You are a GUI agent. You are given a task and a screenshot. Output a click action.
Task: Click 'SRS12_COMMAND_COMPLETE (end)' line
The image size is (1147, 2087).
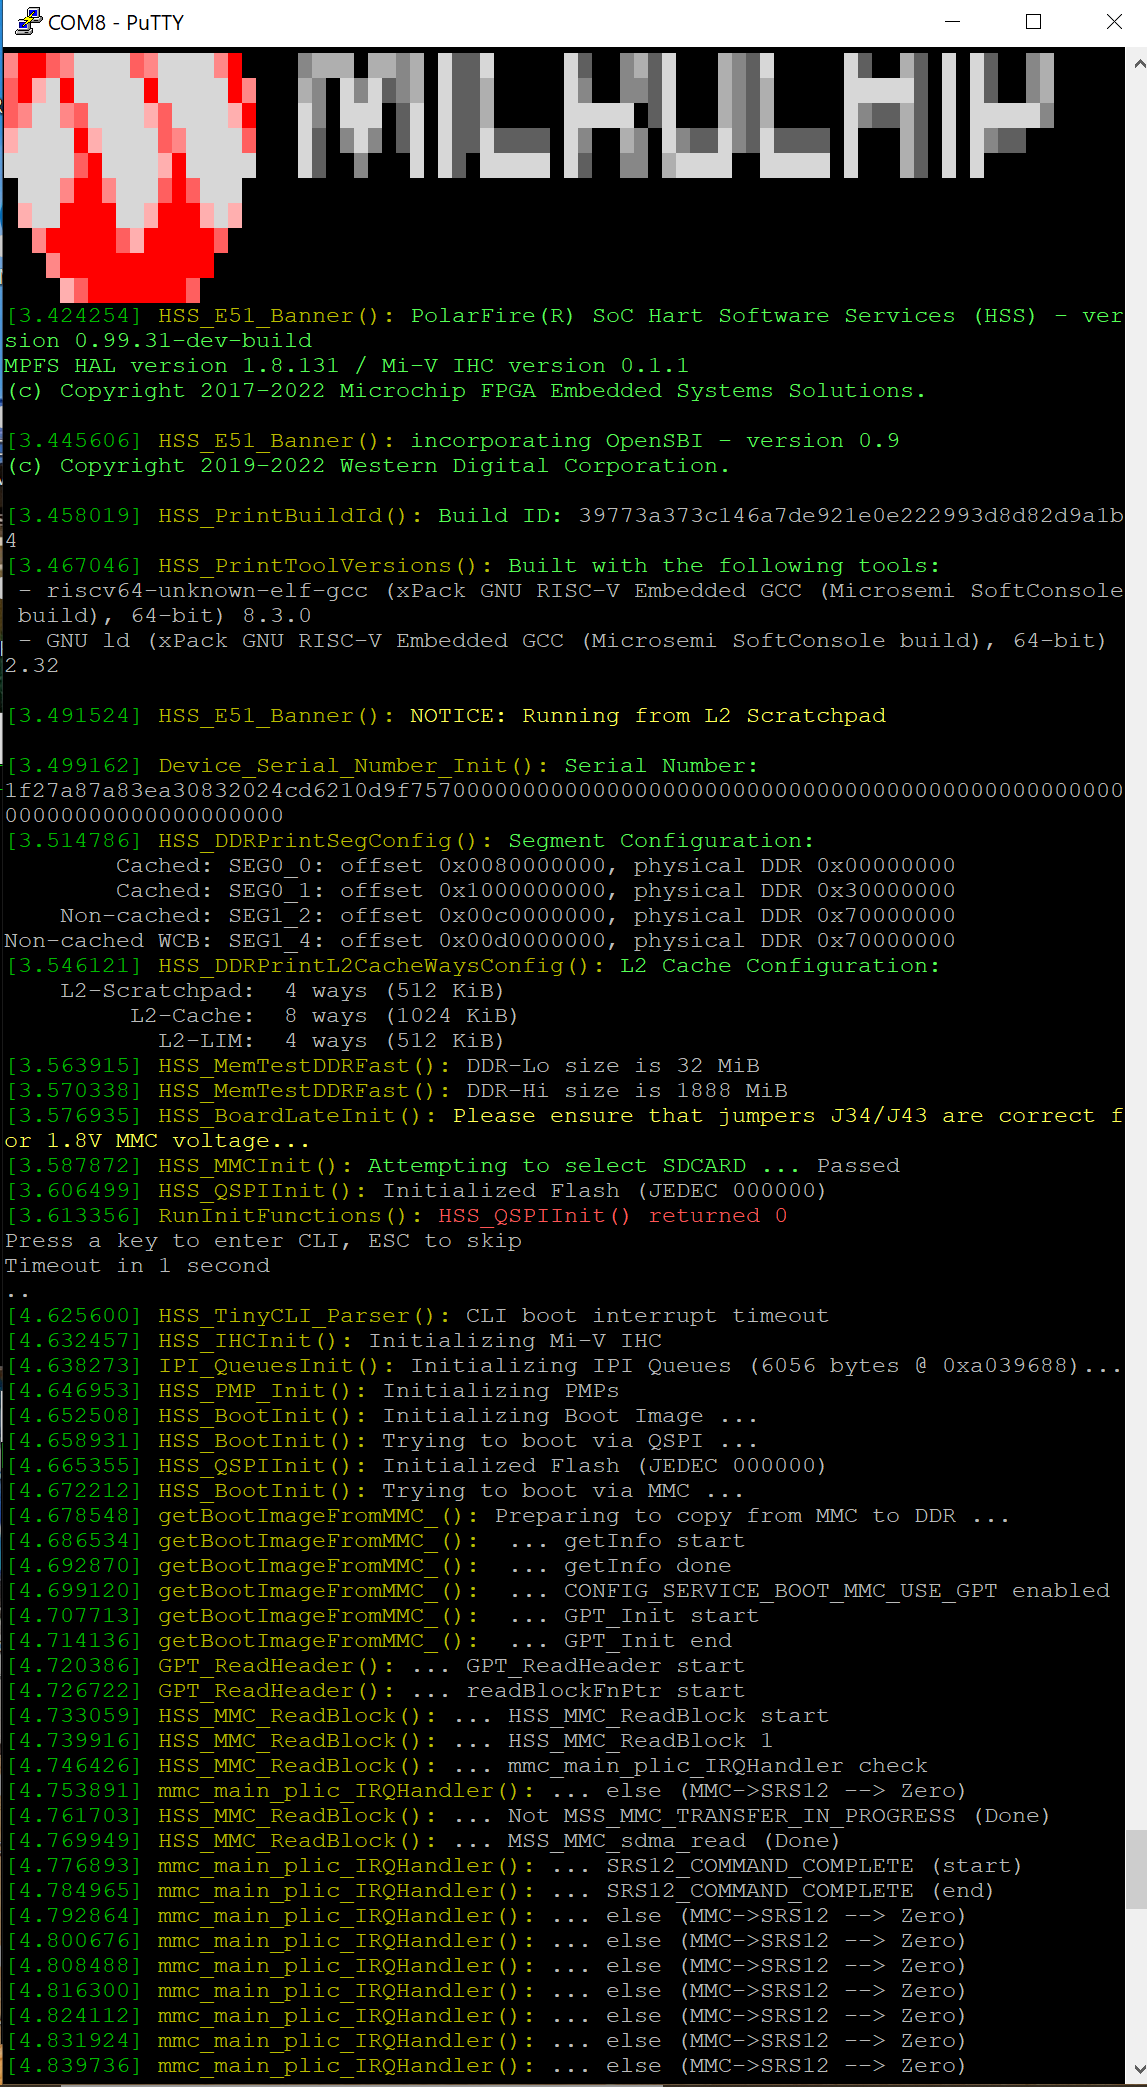772,1890
